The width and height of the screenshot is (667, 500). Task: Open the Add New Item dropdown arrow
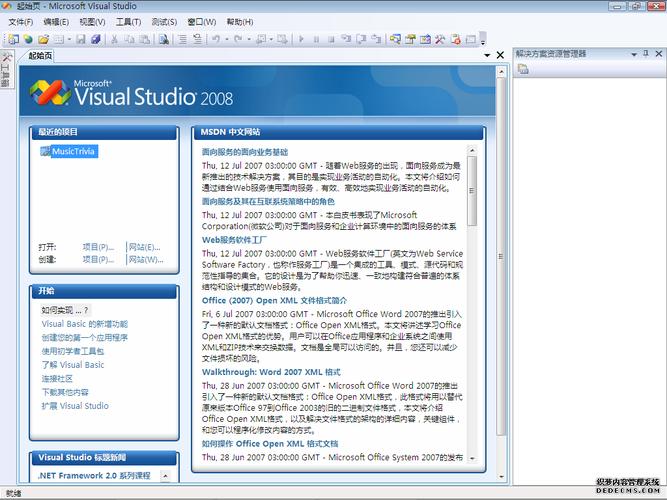[x=69, y=39]
